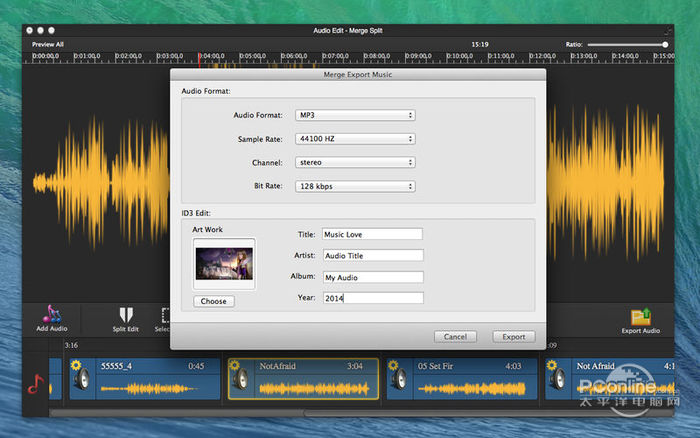Click speaker icon on 05 Set Fir clip

[x=400, y=379]
